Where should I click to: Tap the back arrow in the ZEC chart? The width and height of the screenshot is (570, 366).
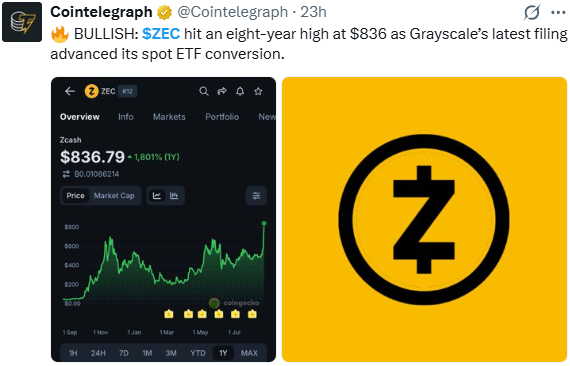70,91
